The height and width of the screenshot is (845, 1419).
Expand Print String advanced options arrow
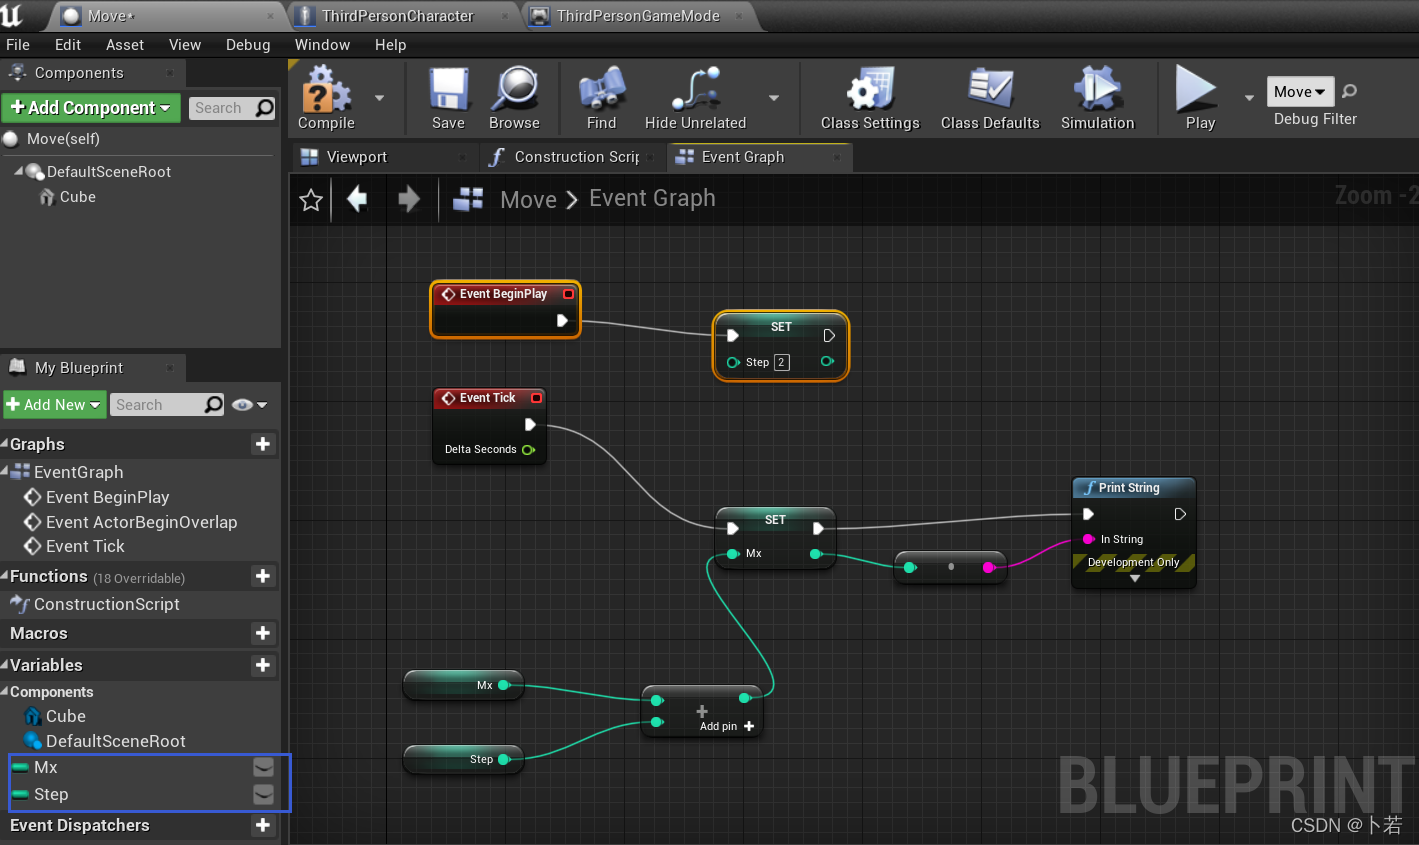coord(1135,579)
